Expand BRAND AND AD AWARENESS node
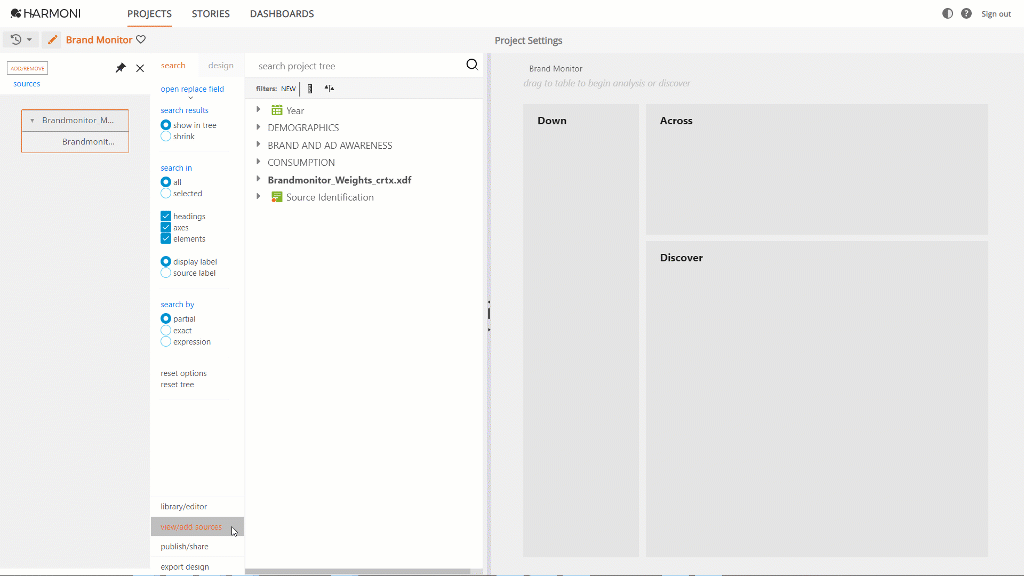The height and width of the screenshot is (576, 1024). pyautogui.click(x=259, y=144)
